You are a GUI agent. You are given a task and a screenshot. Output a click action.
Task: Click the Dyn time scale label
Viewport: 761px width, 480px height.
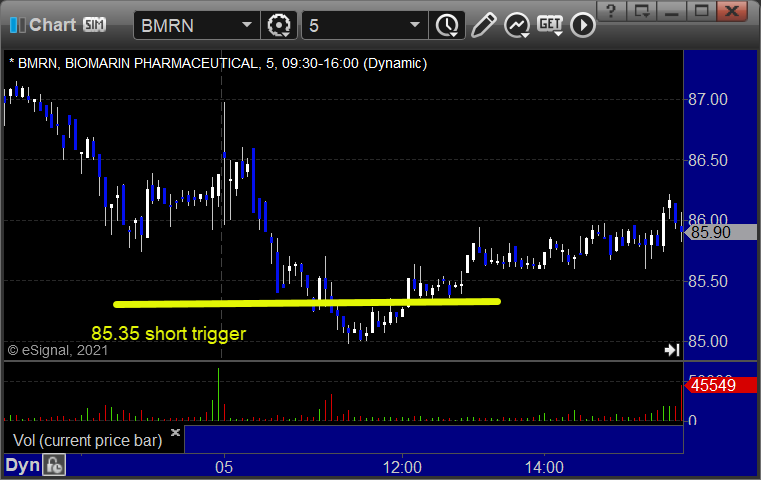click(x=22, y=465)
